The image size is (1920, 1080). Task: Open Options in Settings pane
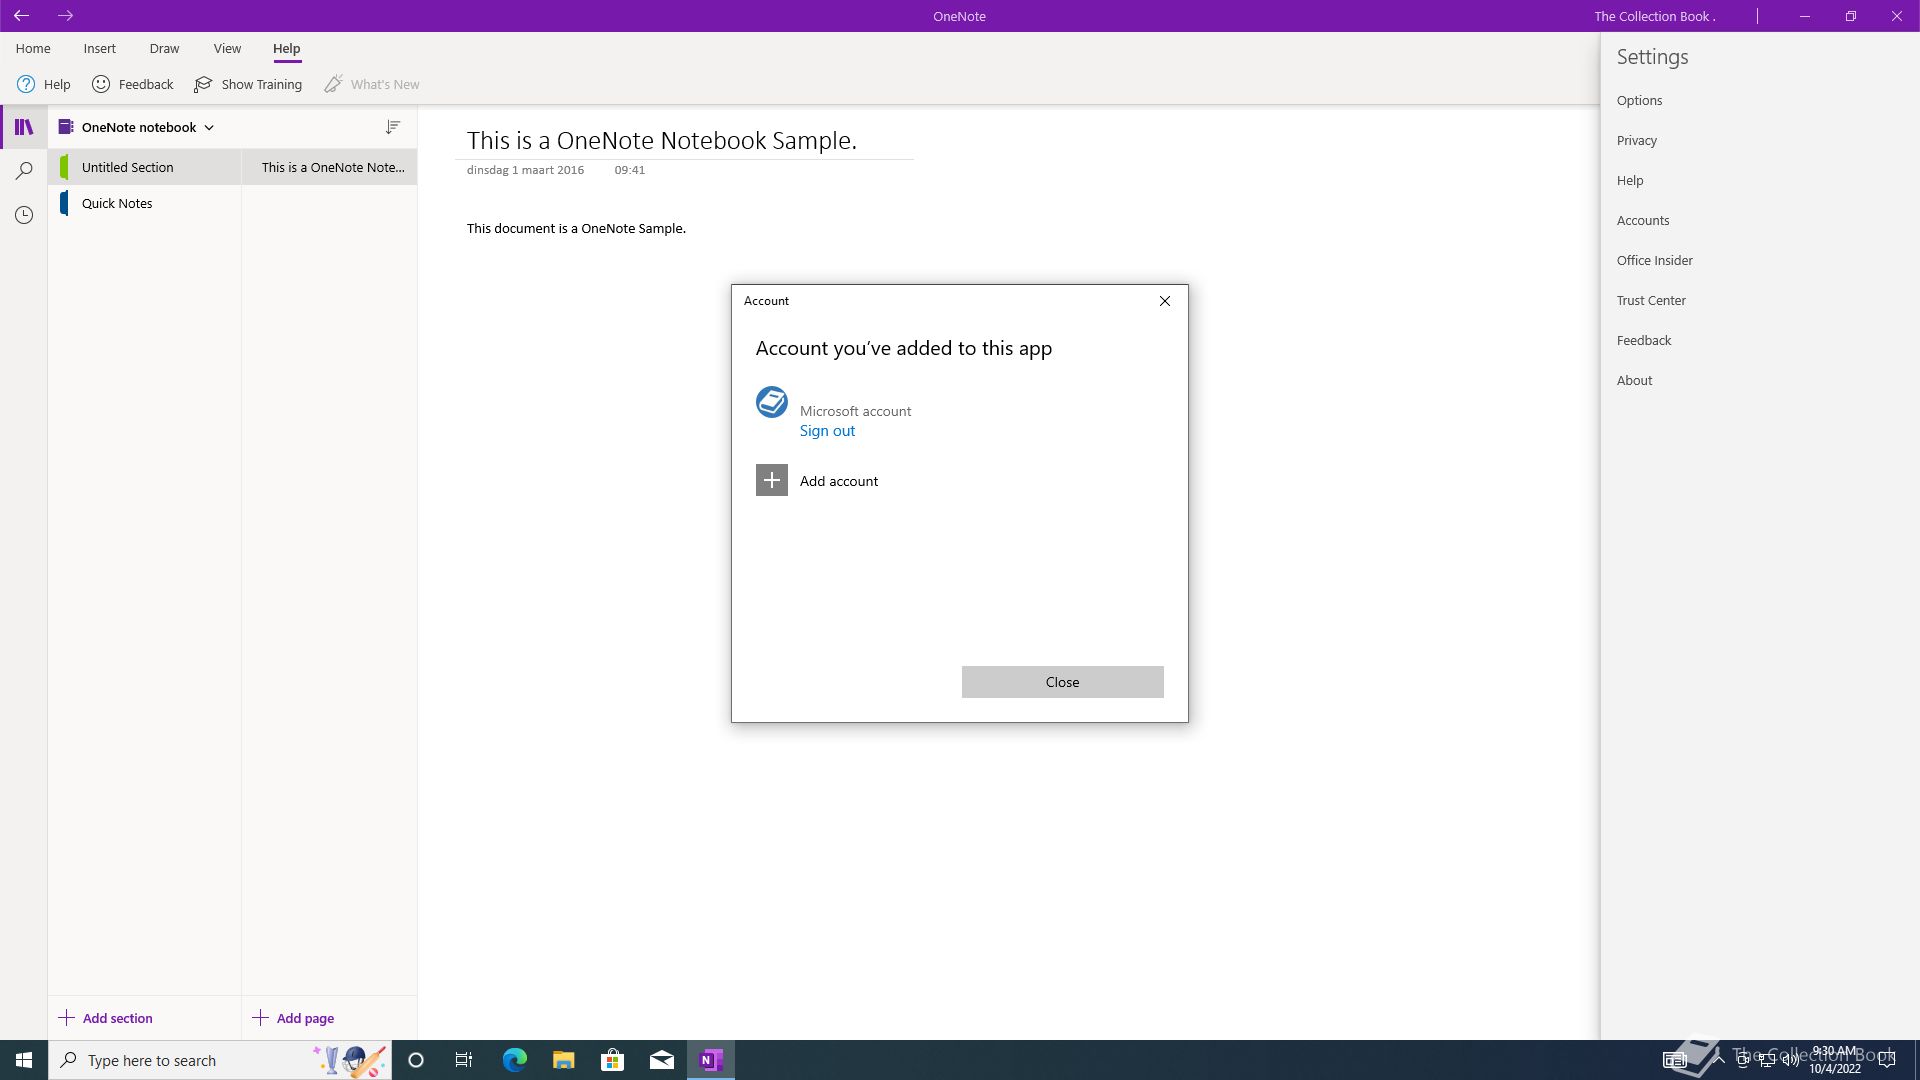point(1640,100)
